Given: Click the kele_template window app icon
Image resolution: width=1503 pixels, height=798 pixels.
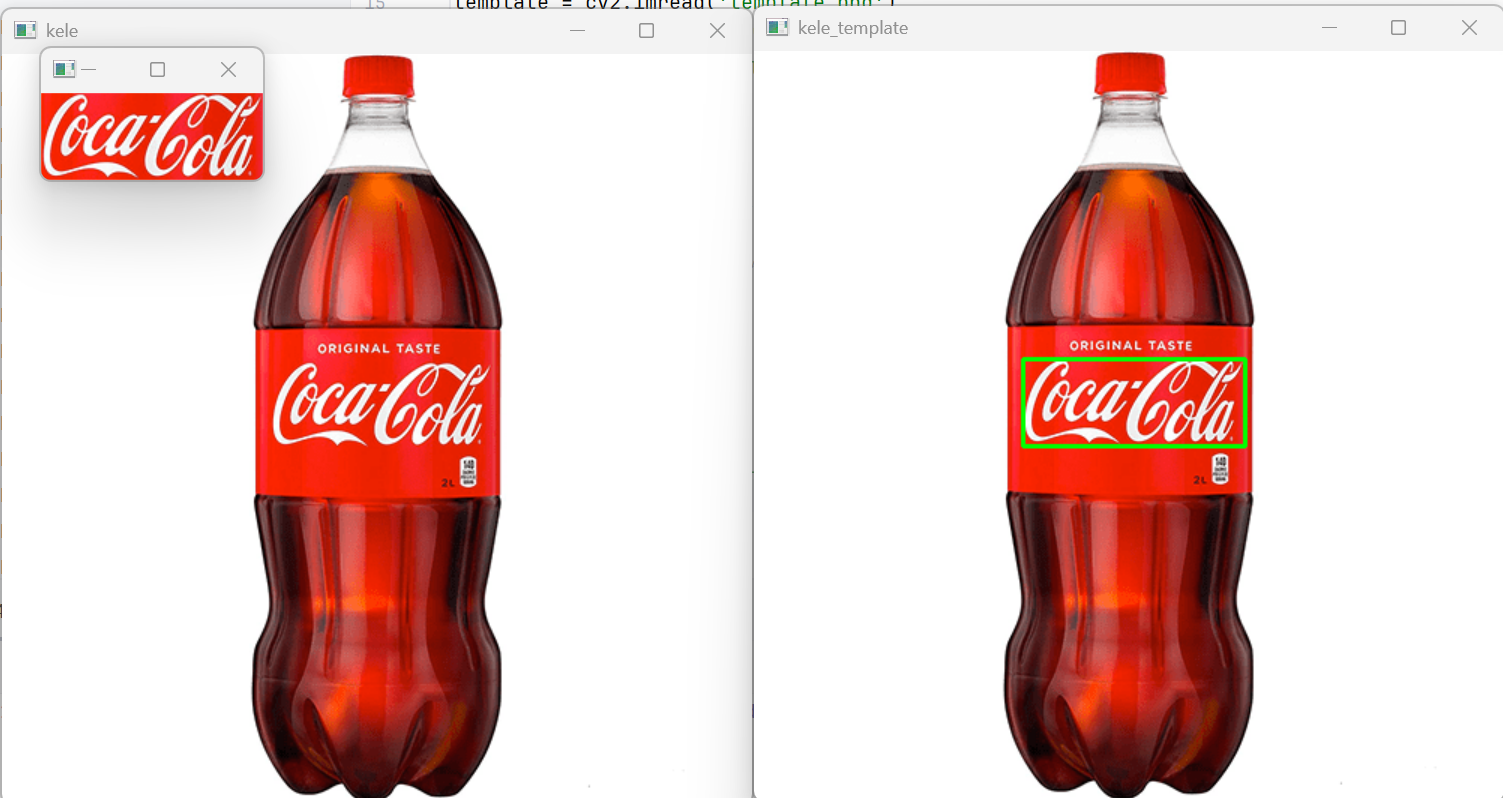Looking at the screenshot, I should [777, 28].
